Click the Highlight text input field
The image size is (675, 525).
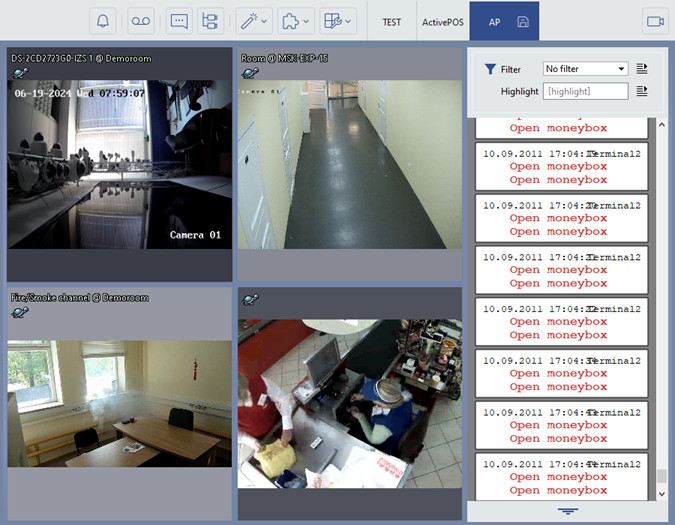coord(585,91)
